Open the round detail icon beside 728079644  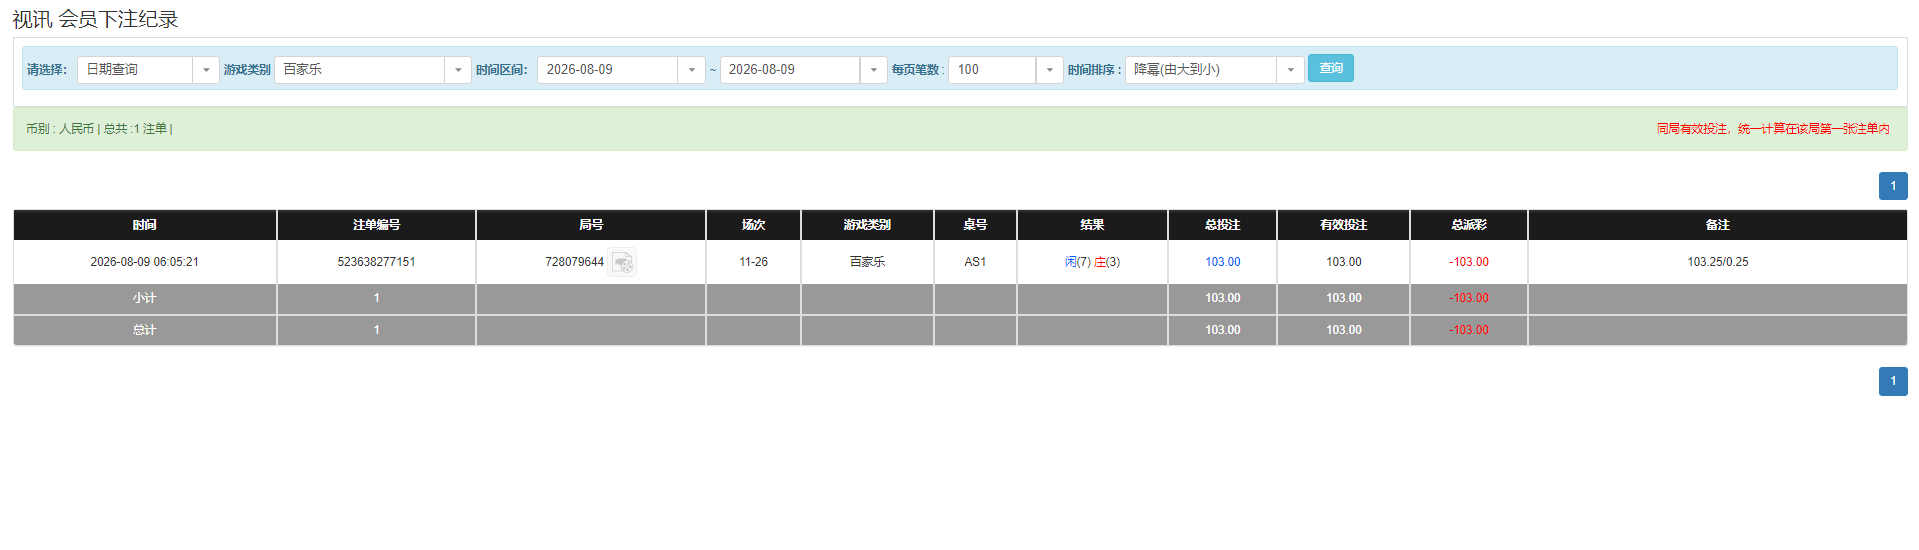pyautogui.click(x=622, y=262)
